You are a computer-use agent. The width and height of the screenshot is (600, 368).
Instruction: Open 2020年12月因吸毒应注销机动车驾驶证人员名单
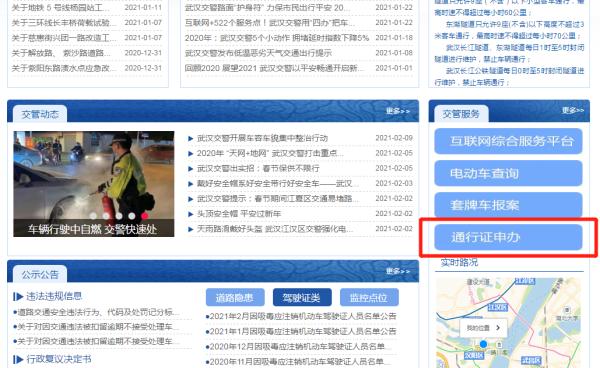[x=300, y=346]
